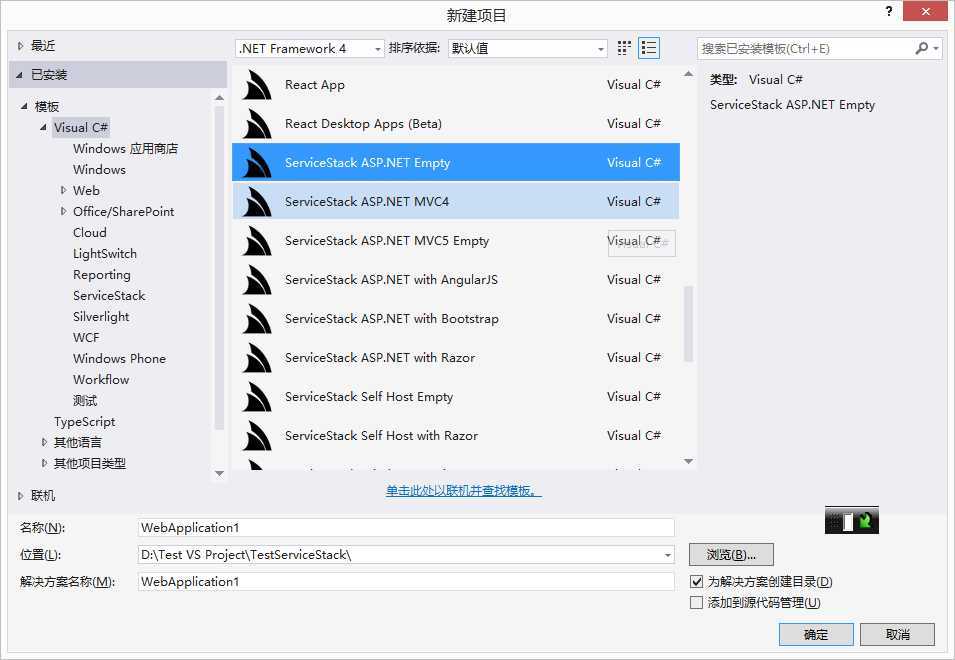Select the 测试 category
The width and height of the screenshot is (955, 660).
click(x=85, y=401)
